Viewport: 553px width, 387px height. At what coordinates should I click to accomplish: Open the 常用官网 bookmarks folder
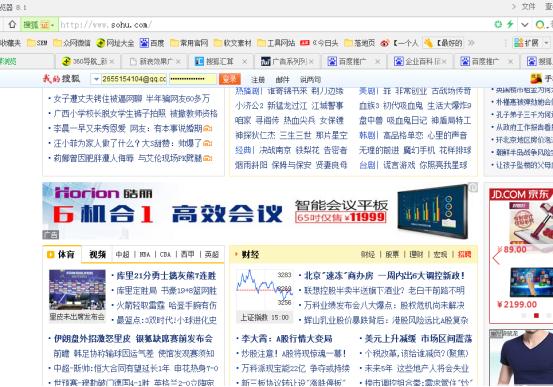[x=189, y=43]
